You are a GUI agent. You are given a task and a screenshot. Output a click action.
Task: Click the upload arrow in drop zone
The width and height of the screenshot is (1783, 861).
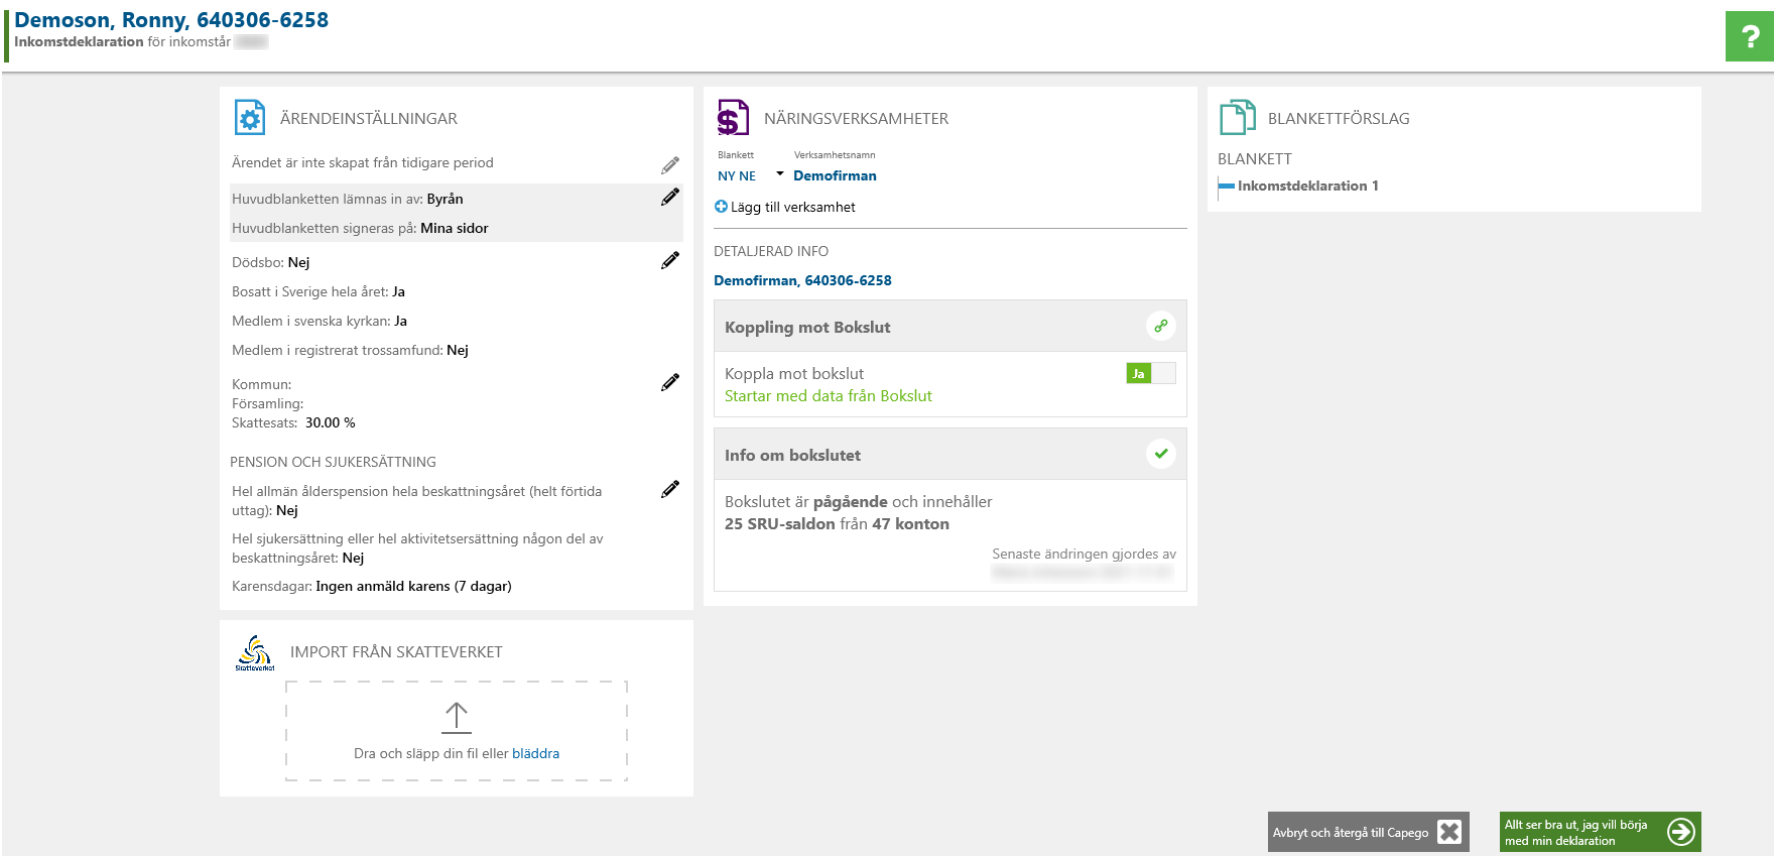456,717
